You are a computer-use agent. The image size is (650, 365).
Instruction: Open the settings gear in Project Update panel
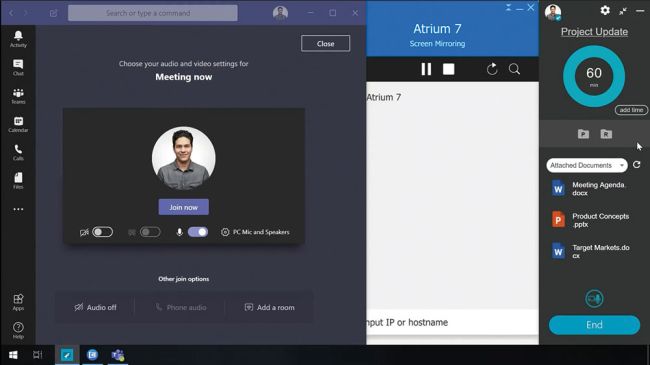tap(605, 10)
